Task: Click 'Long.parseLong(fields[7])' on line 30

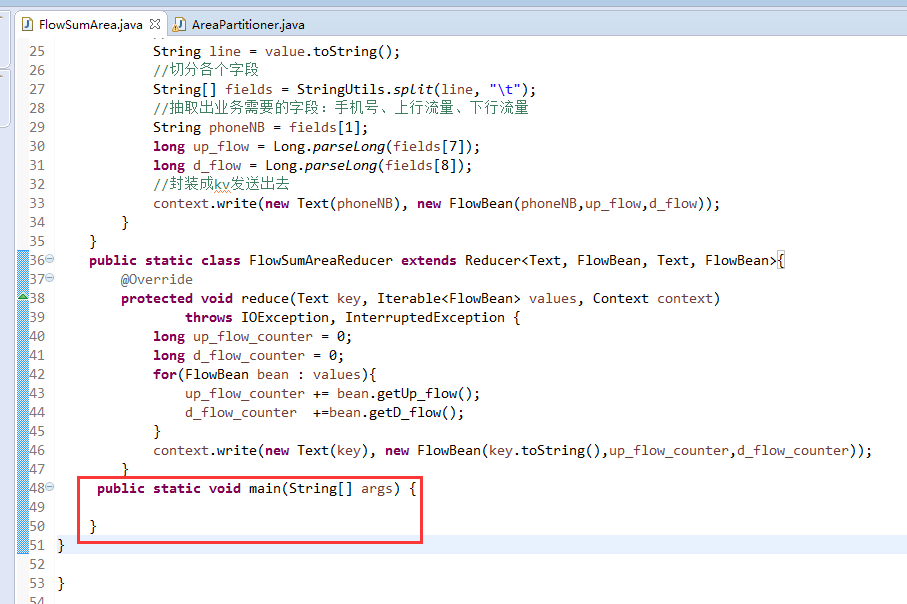Action: [x=373, y=147]
